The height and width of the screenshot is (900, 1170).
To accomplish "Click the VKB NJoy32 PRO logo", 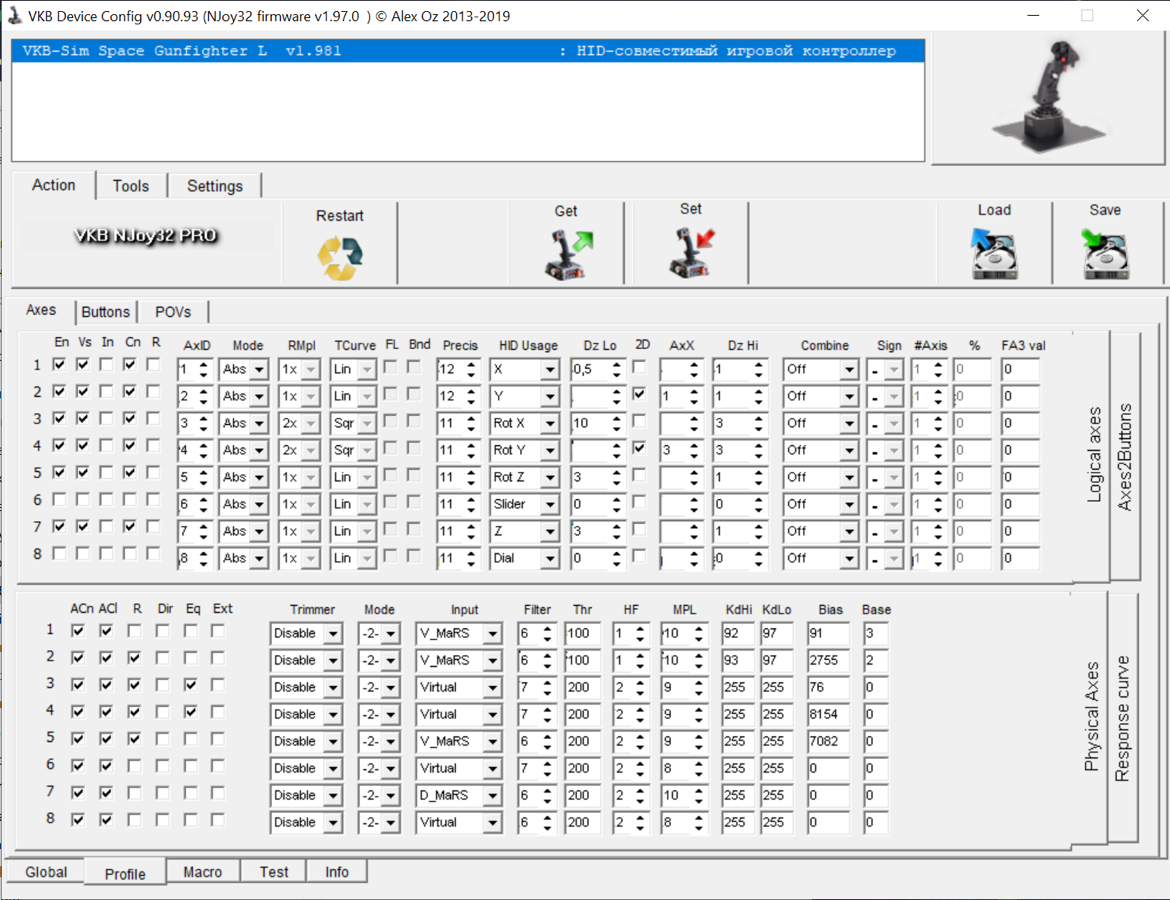I will pyautogui.click(x=146, y=236).
